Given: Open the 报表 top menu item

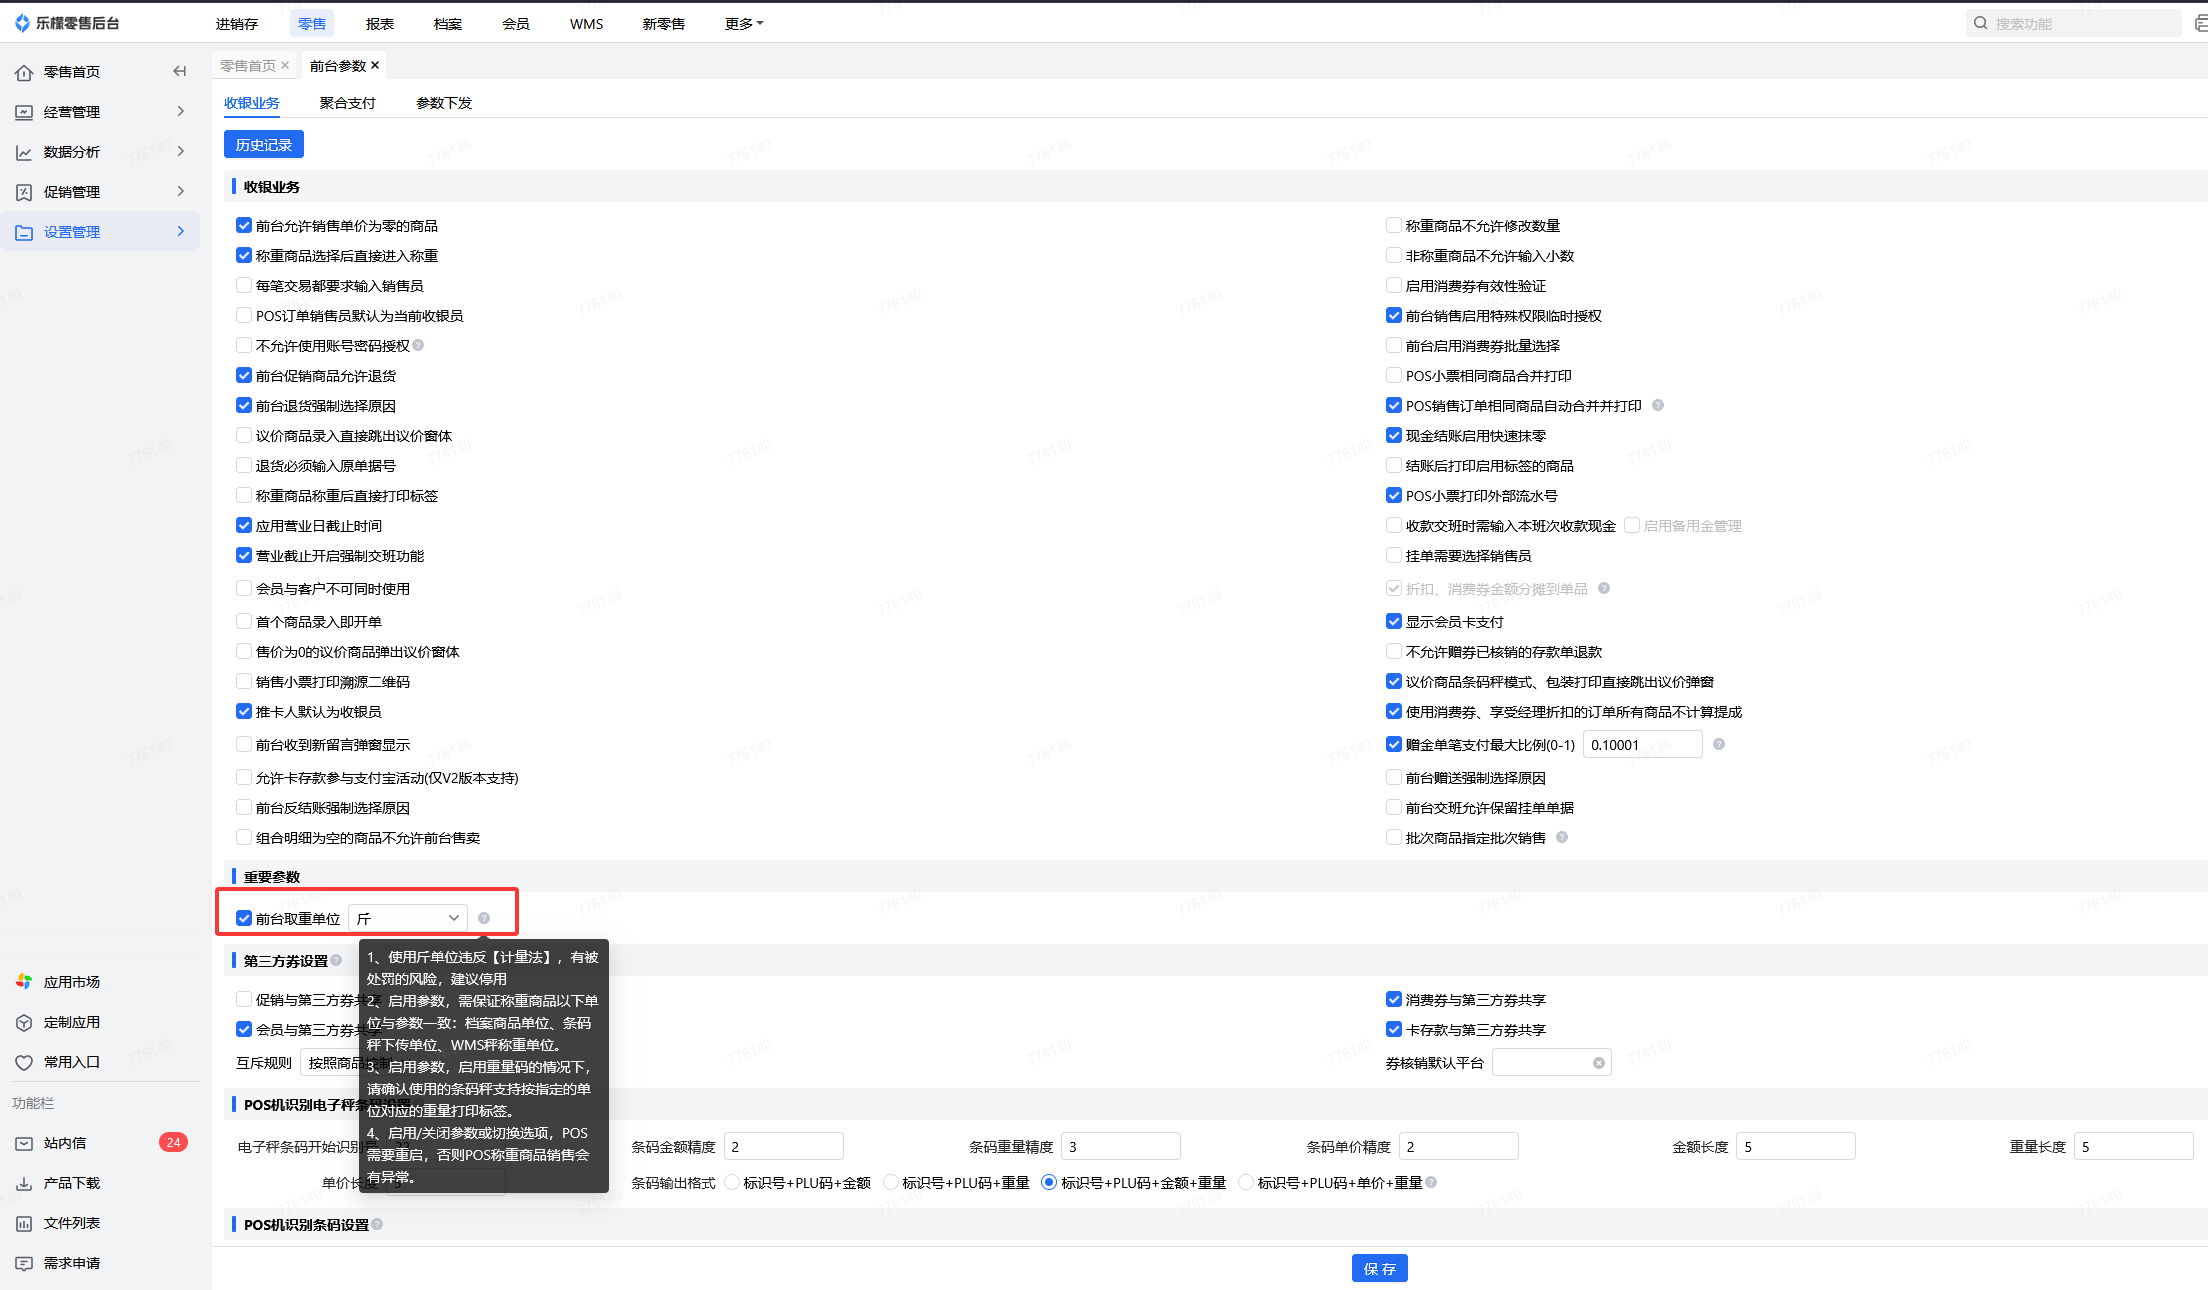Looking at the screenshot, I should tap(380, 24).
